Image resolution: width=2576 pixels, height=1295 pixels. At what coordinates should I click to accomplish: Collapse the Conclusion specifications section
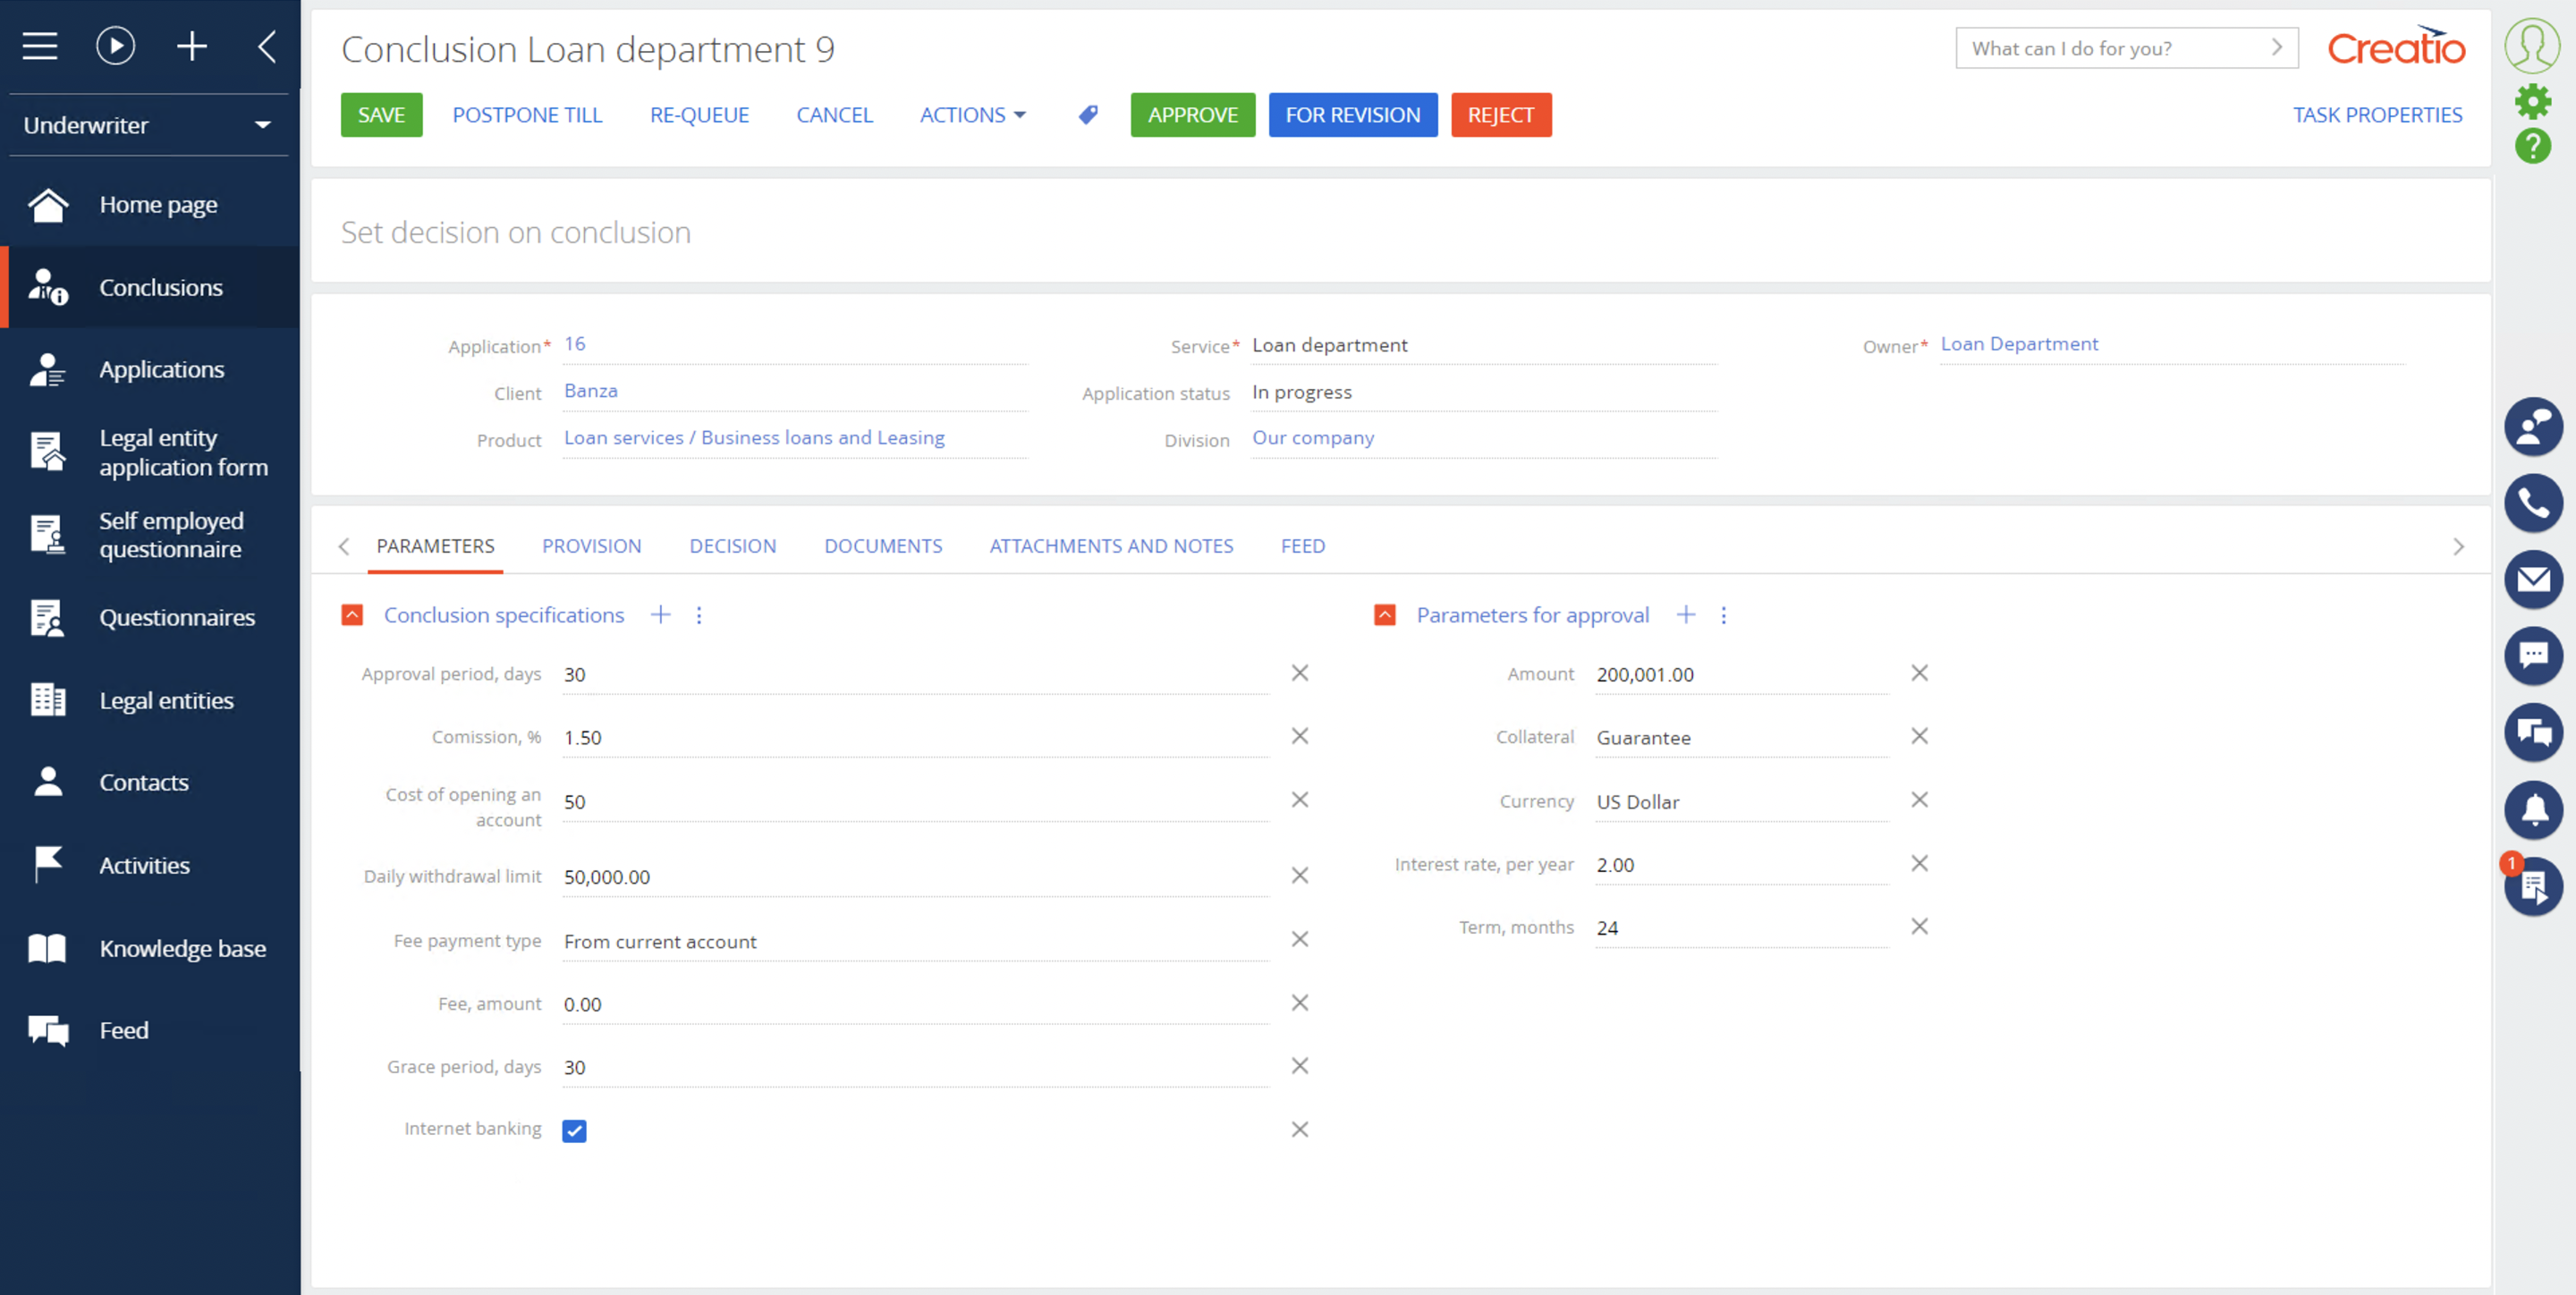(x=352, y=615)
